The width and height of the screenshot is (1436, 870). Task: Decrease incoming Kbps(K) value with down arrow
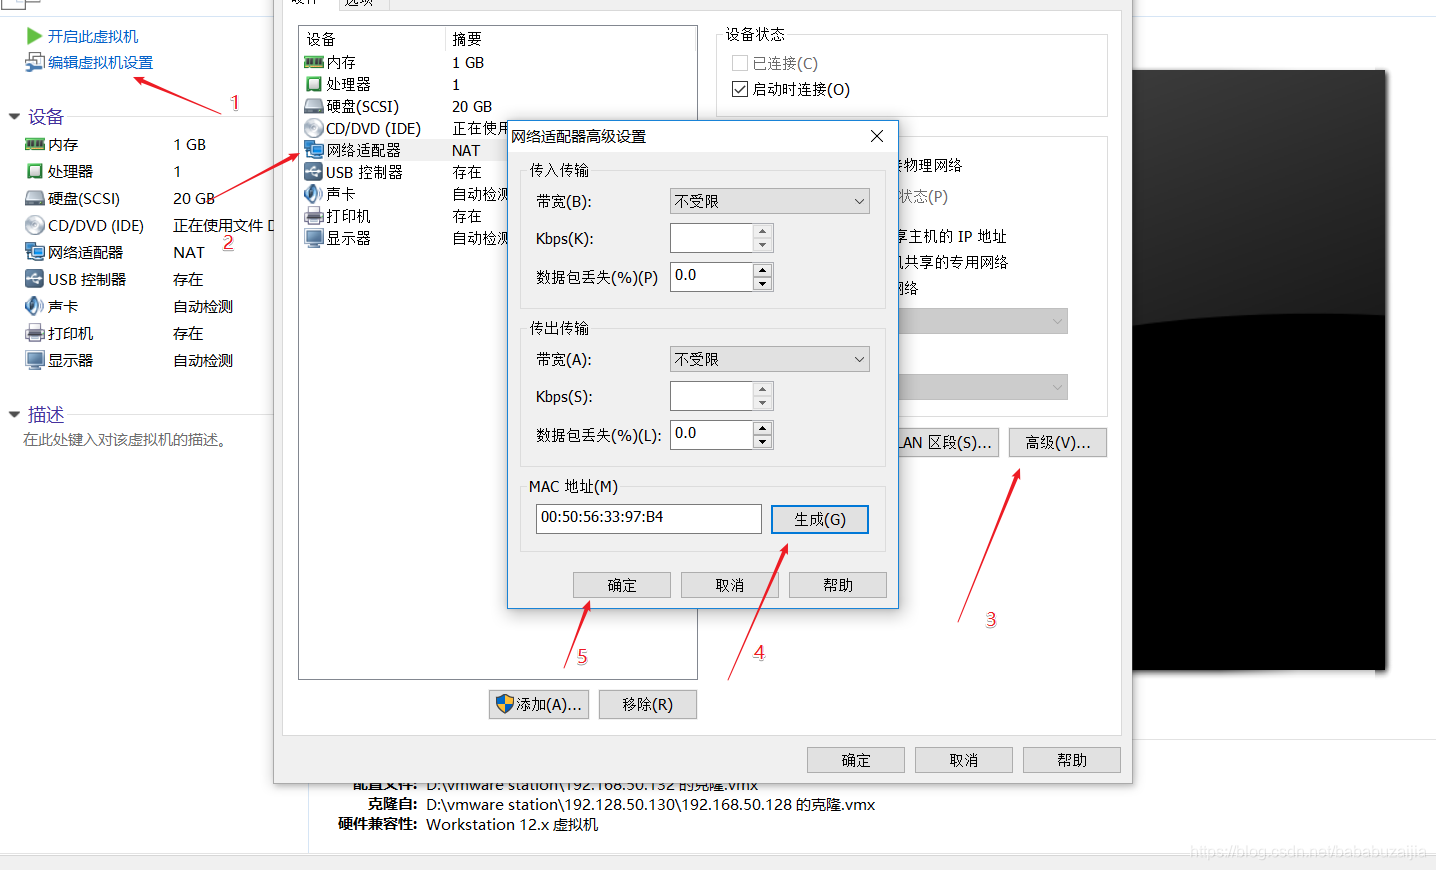pos(763,245)
